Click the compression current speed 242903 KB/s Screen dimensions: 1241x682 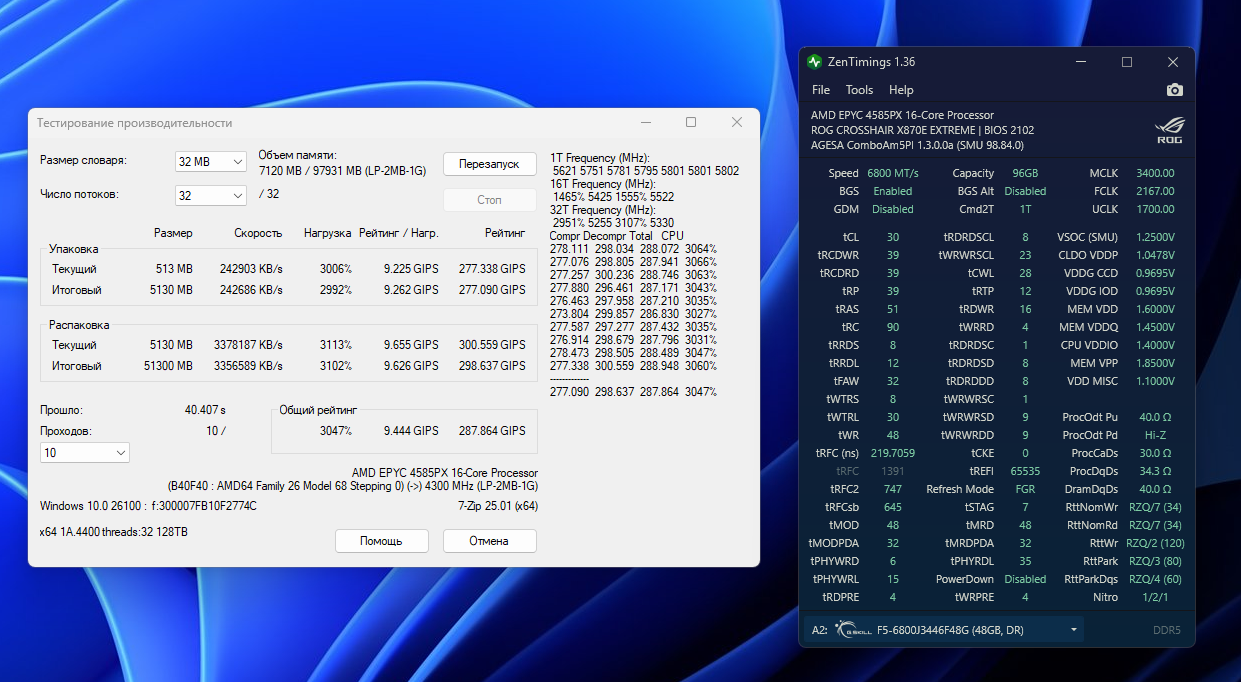(x=251, y=269)
